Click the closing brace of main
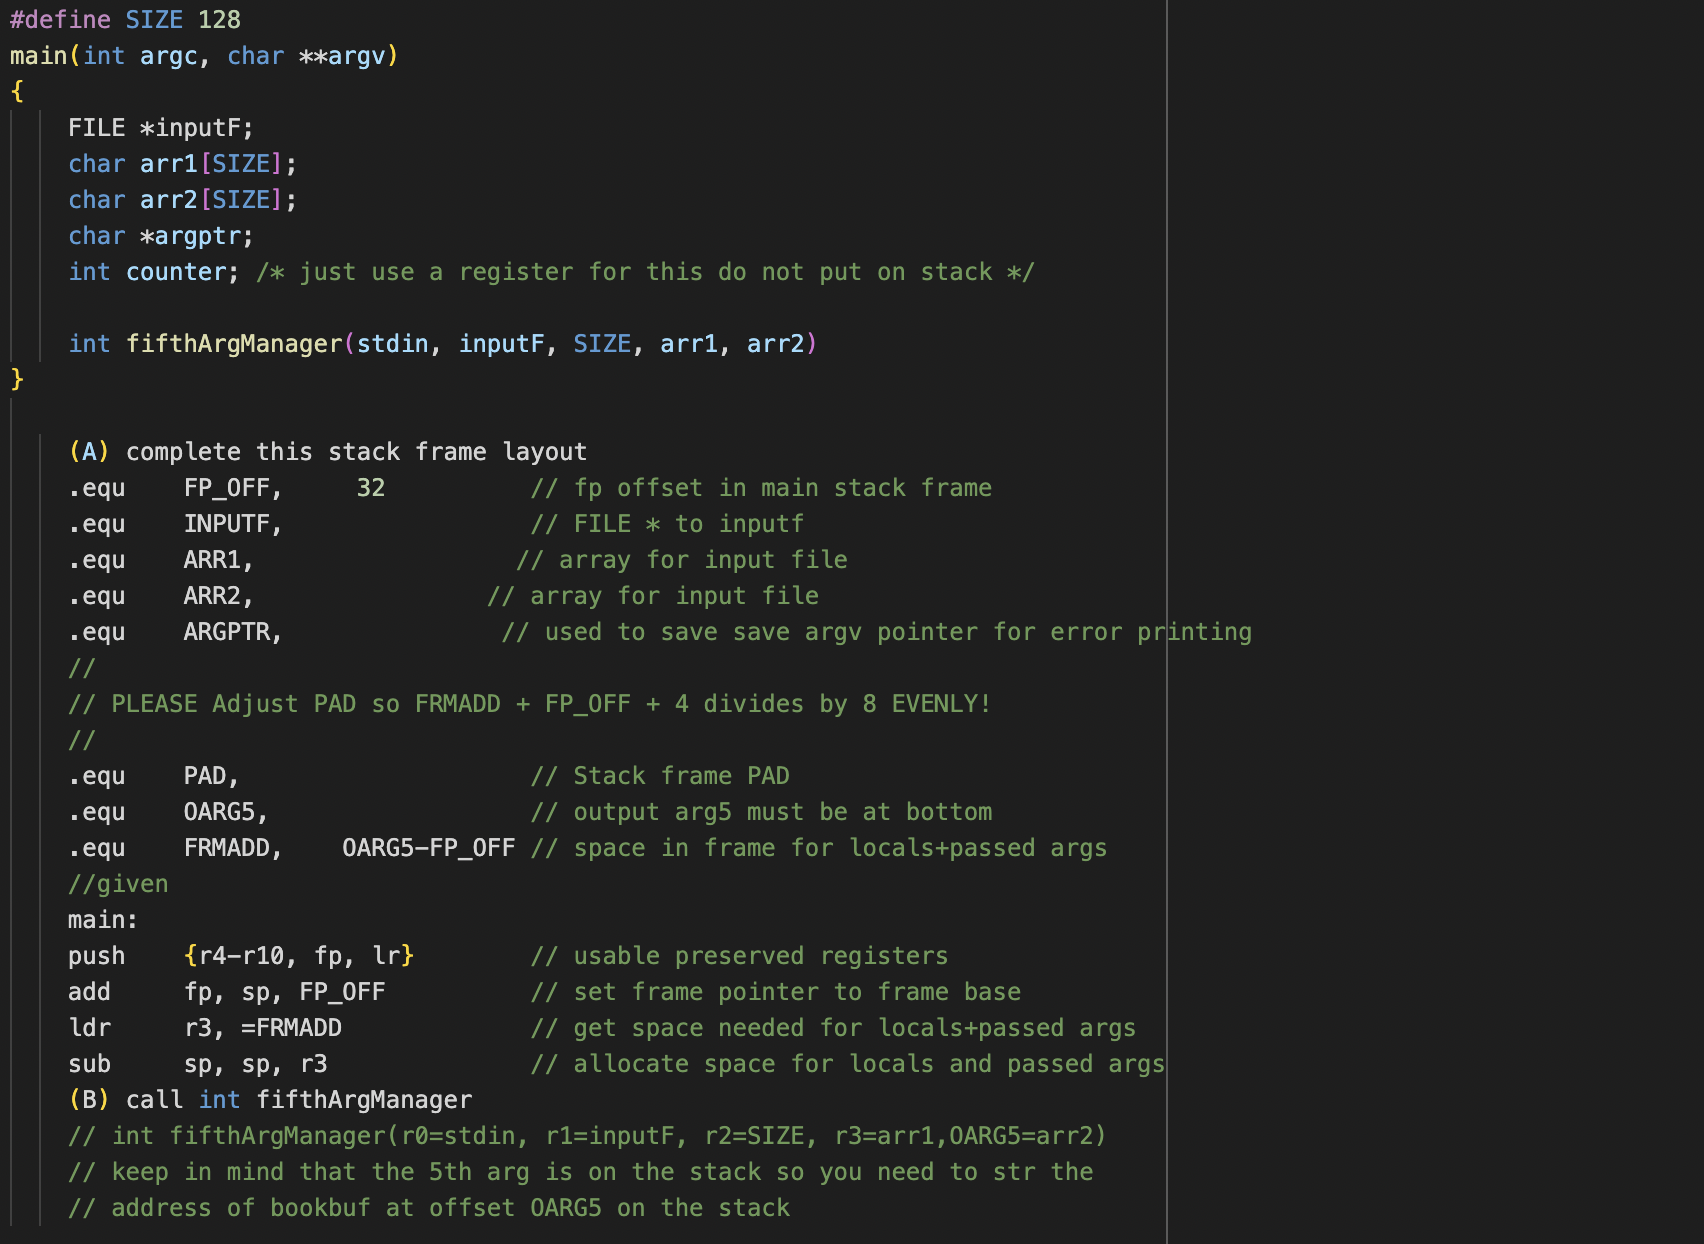The image size is (1704, 1244). [x=16, y=379]
